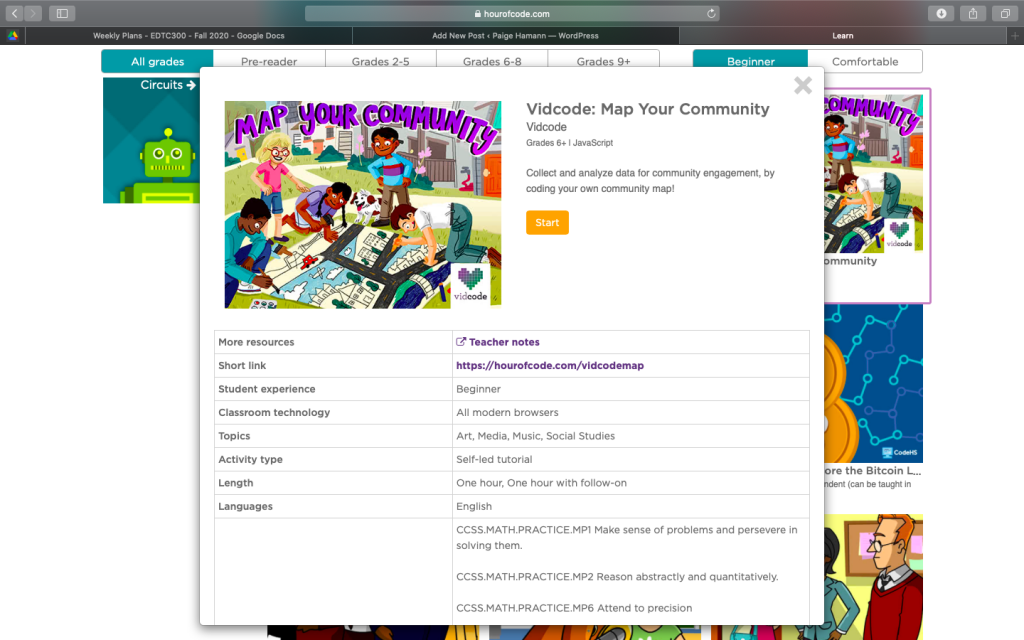Click the English language value
Image resolution: width=1024 pixels, height=640 pixels.
coord(474,506)
